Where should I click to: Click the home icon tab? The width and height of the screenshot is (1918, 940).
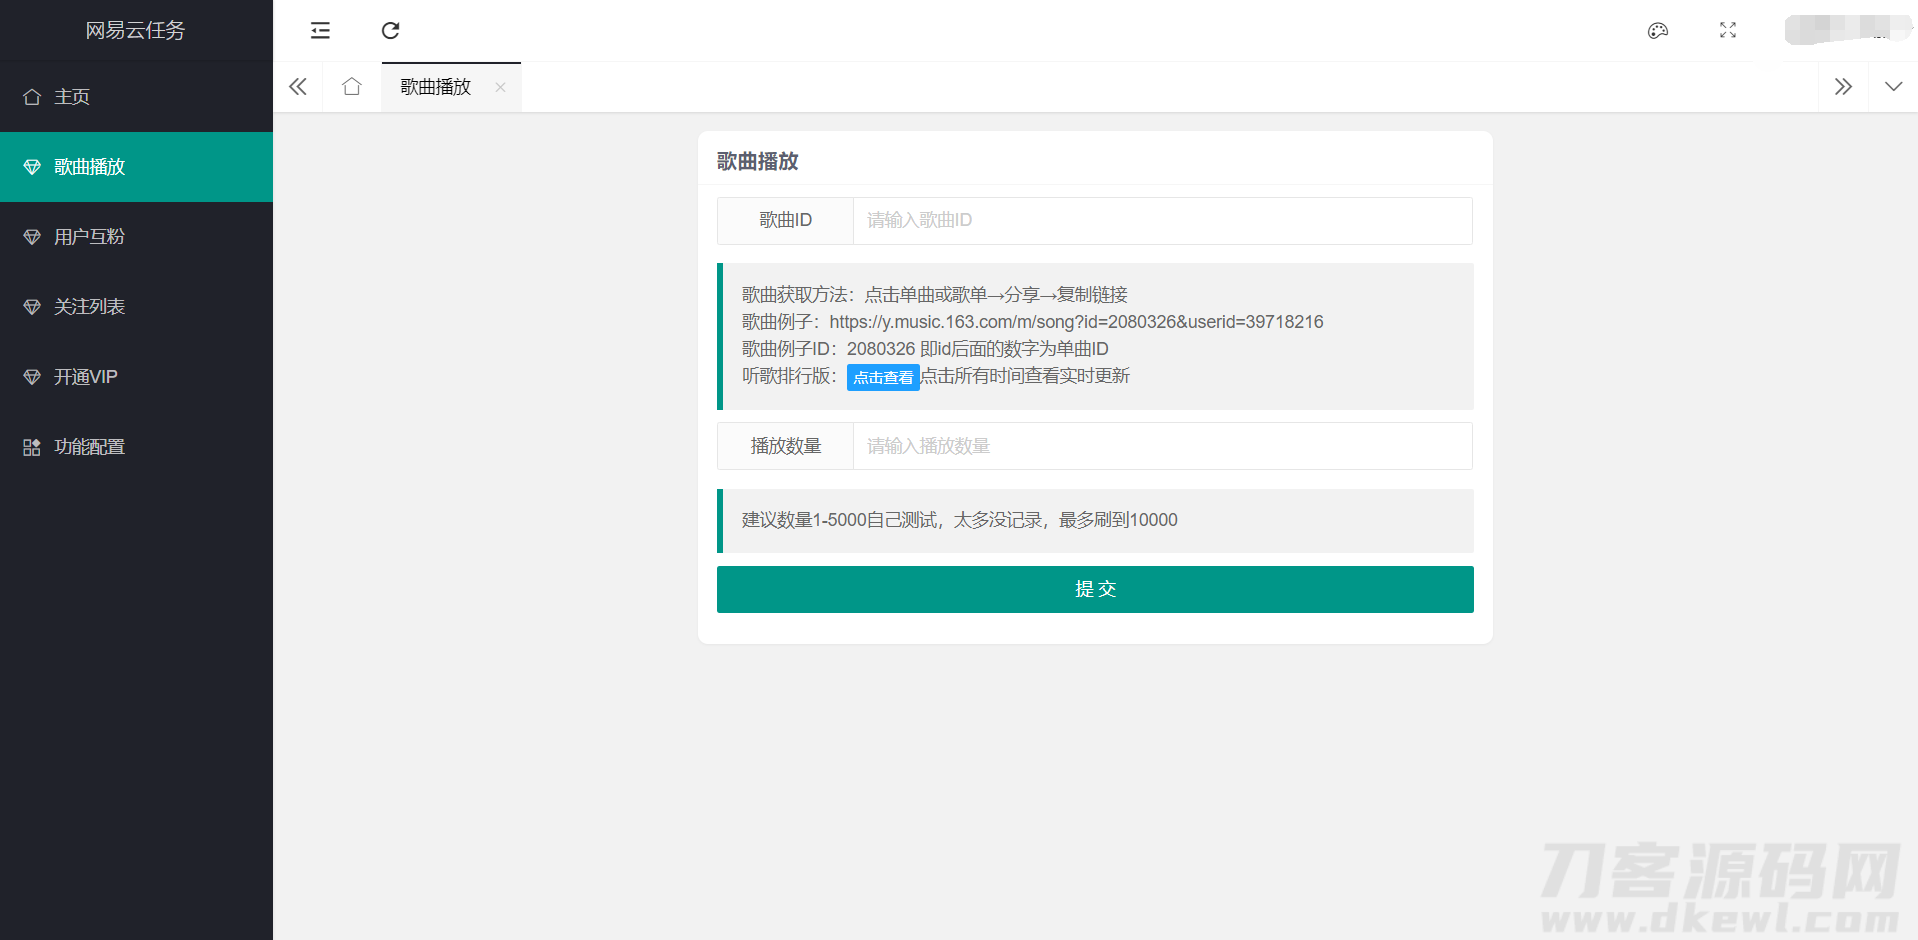tap(351, 87)
